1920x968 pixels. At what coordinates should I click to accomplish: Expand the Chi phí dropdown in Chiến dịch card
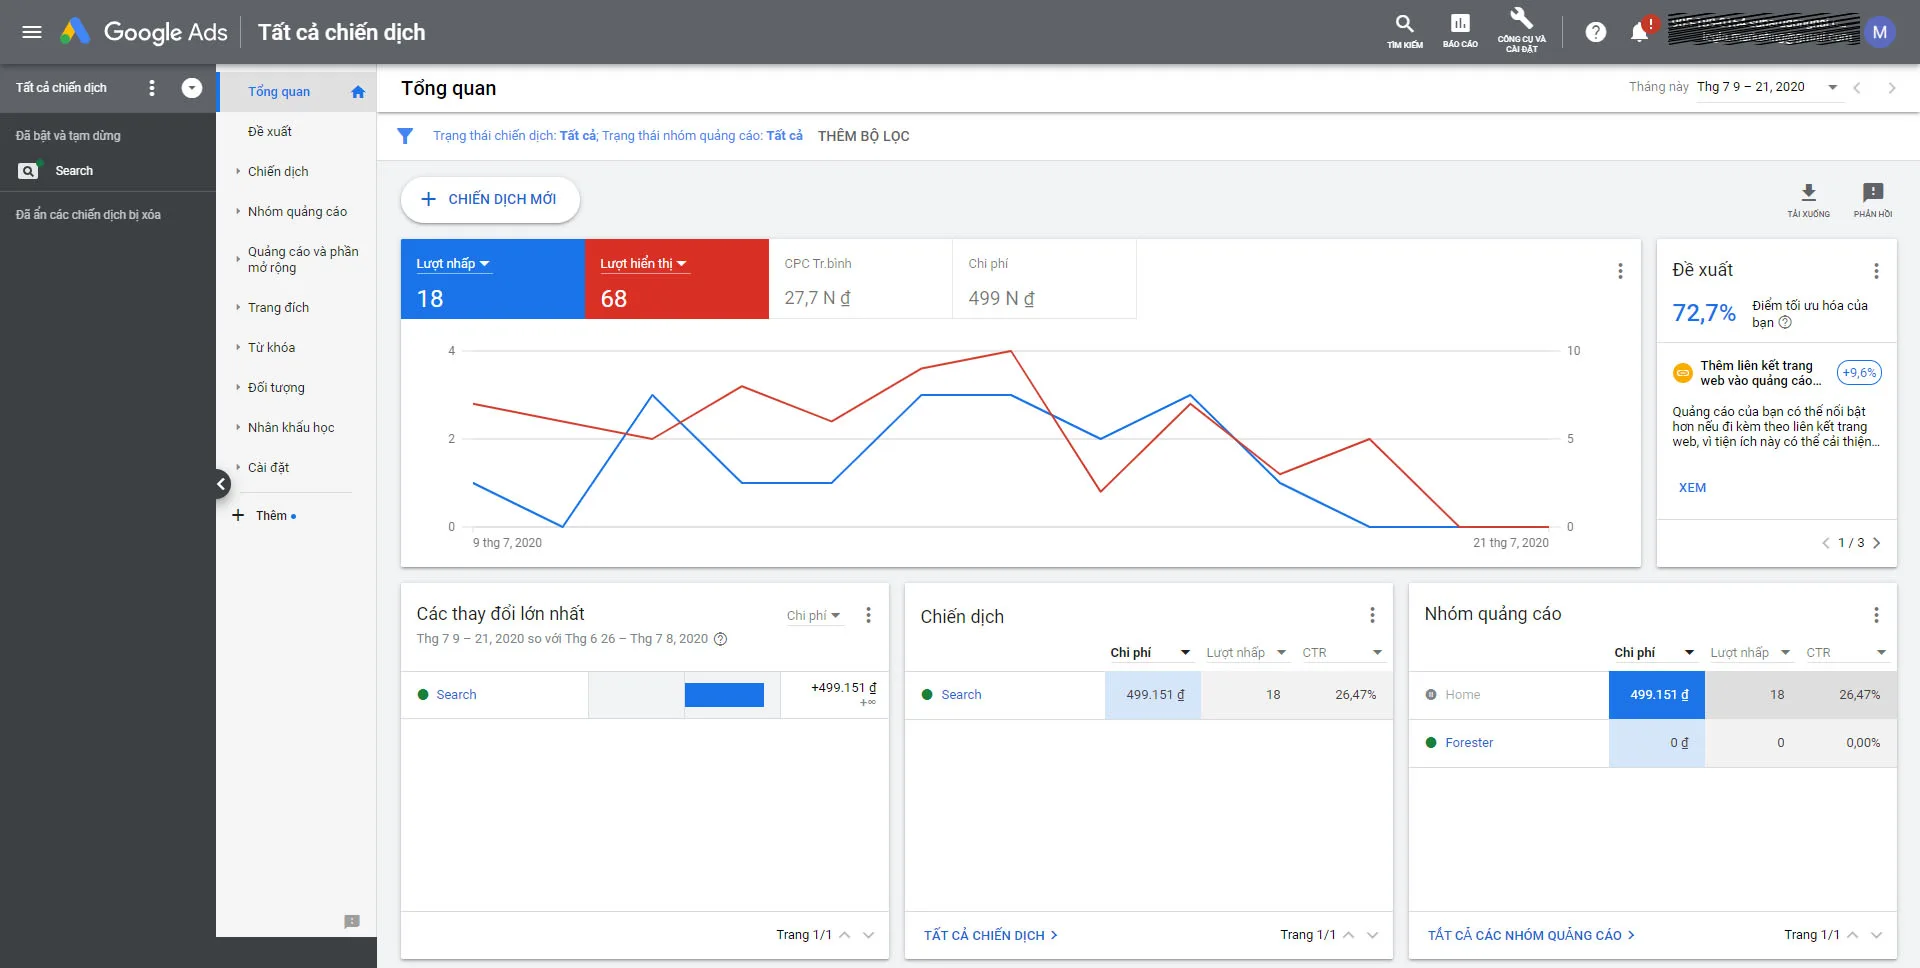tap(1185, 653)
